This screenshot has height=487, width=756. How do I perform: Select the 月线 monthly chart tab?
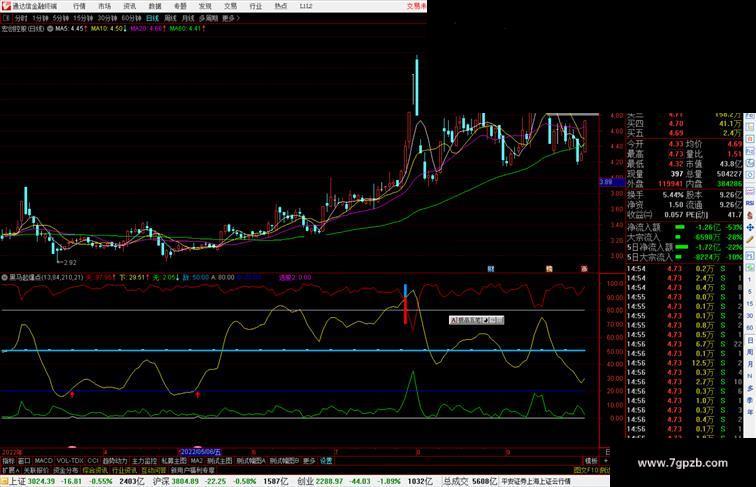coord(188,18)
